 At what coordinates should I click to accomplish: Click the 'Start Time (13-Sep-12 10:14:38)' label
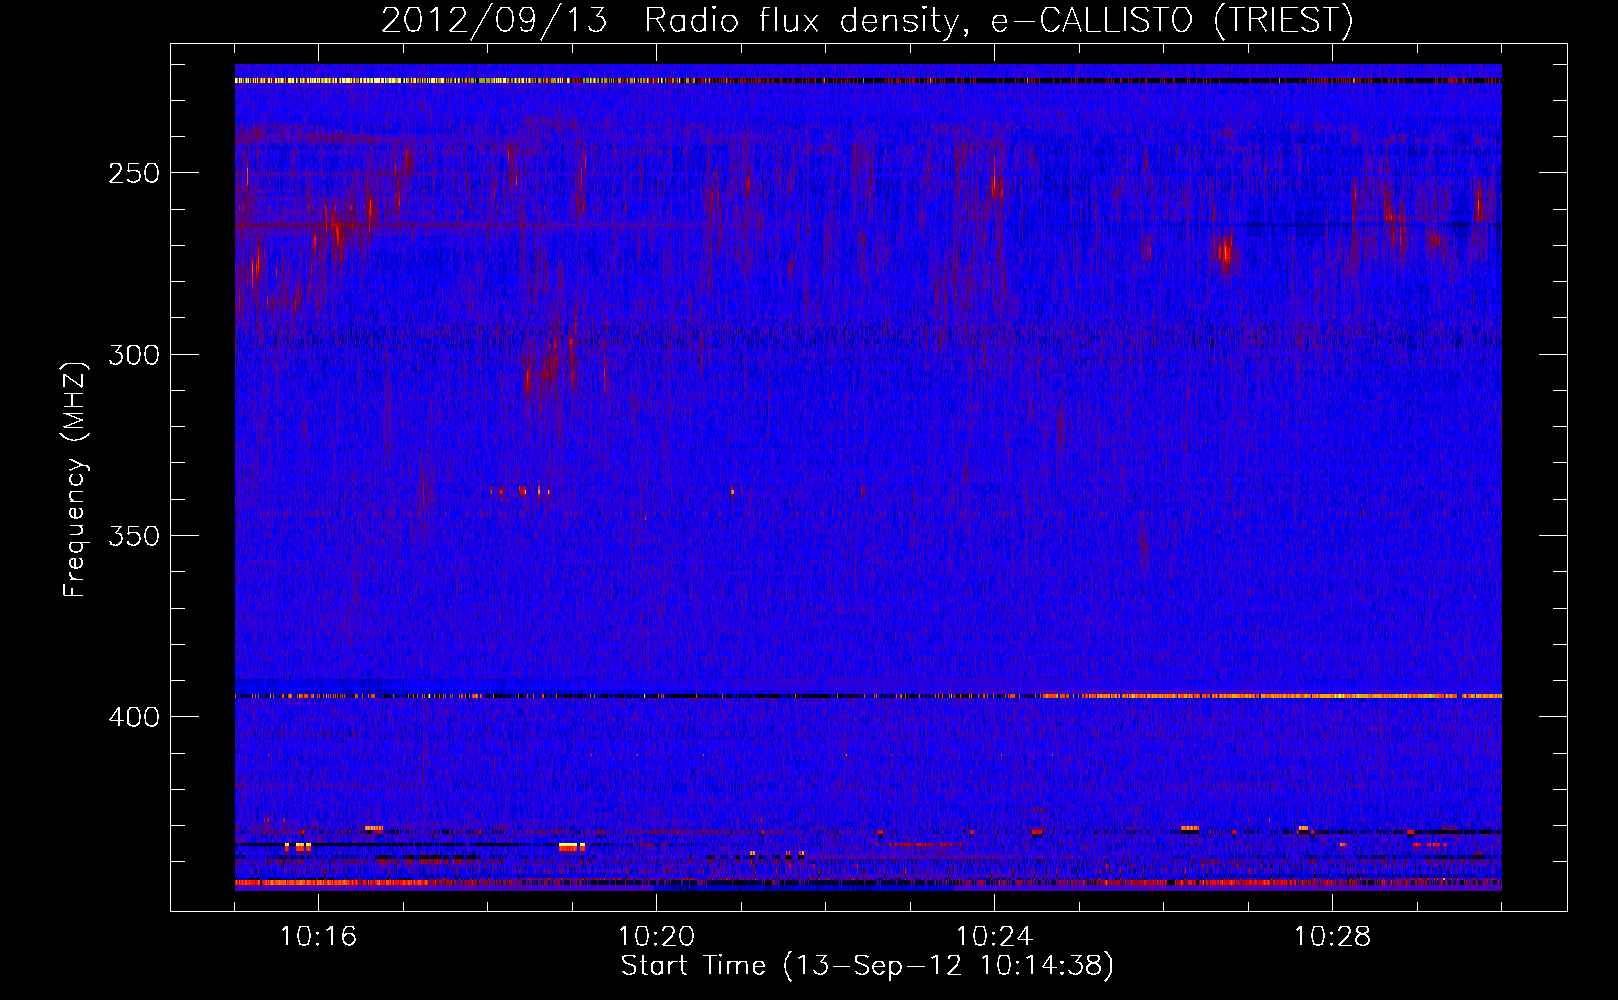867,966
